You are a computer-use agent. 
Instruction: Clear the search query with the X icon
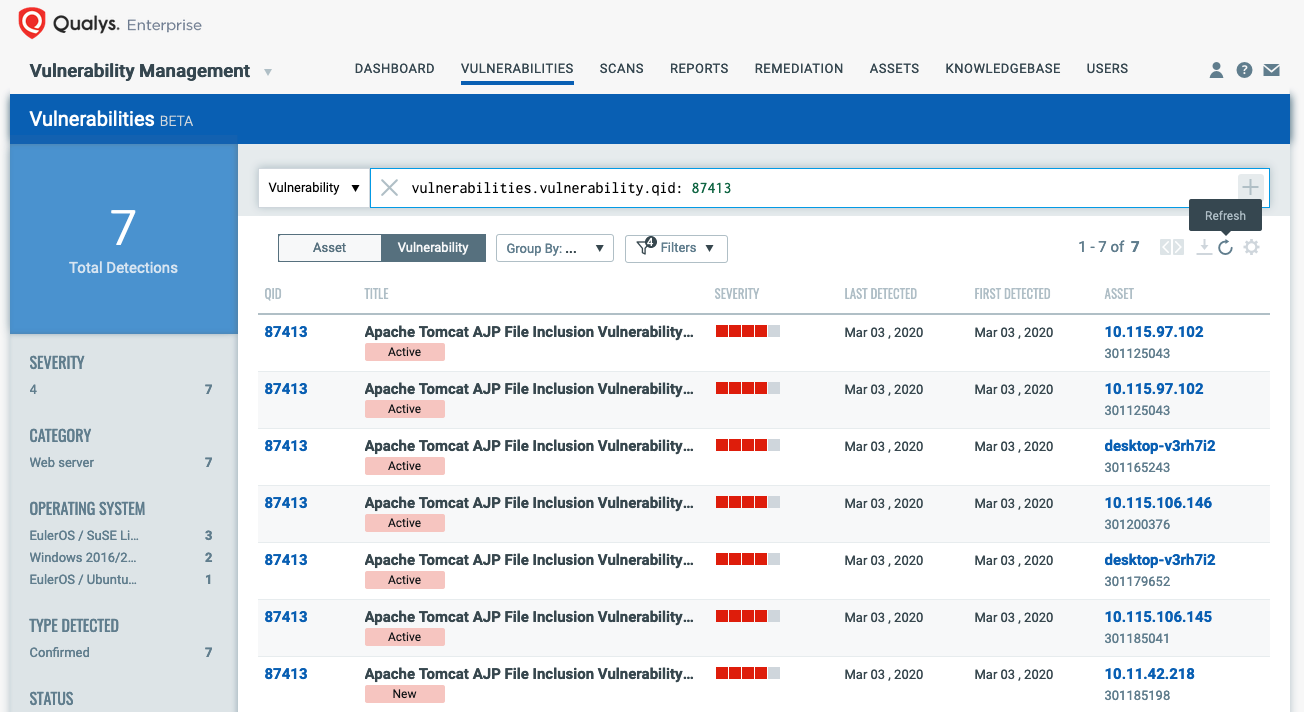pos(389,186)
